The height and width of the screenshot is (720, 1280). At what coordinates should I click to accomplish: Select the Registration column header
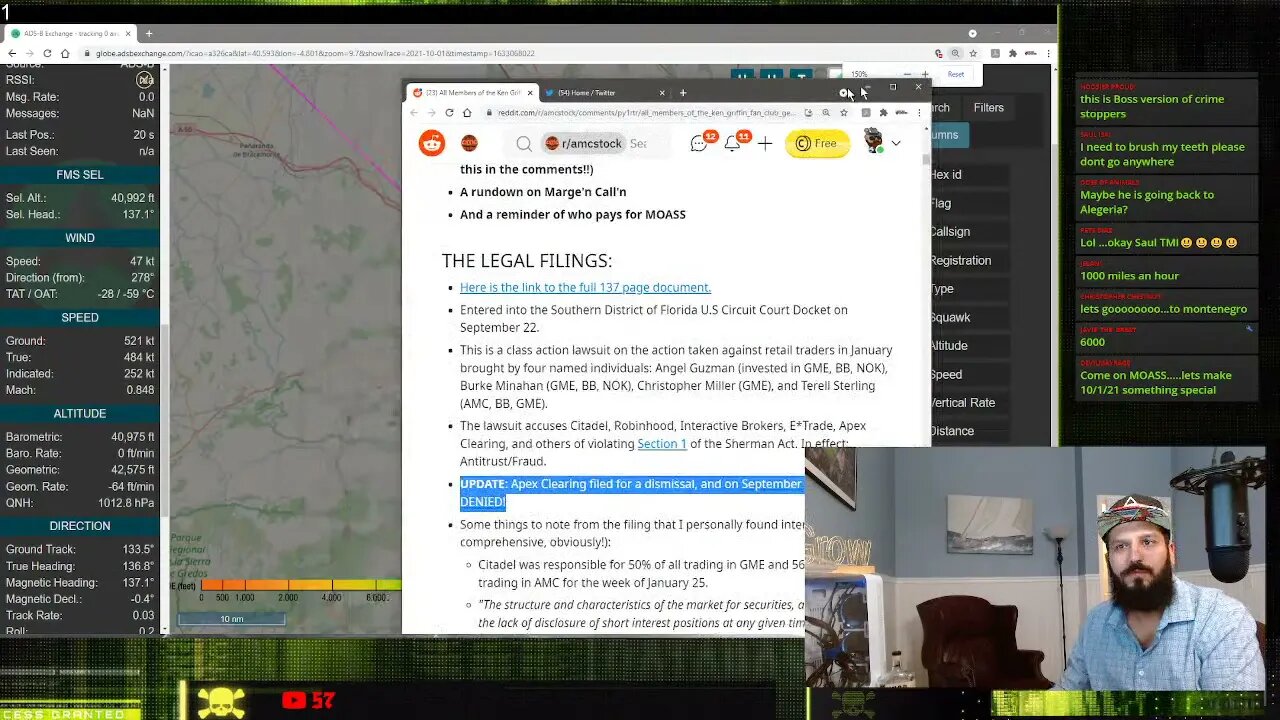pos(961,260)
